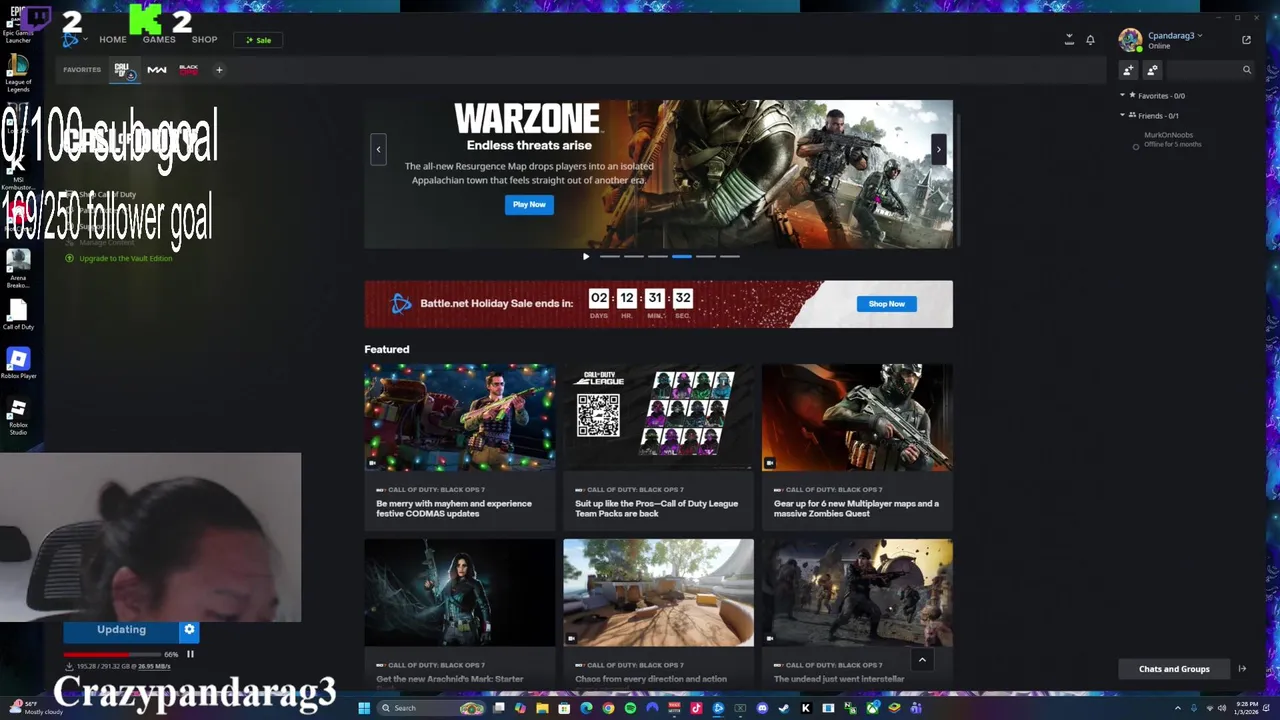Go to the GAMES tab

coord(159,40)
